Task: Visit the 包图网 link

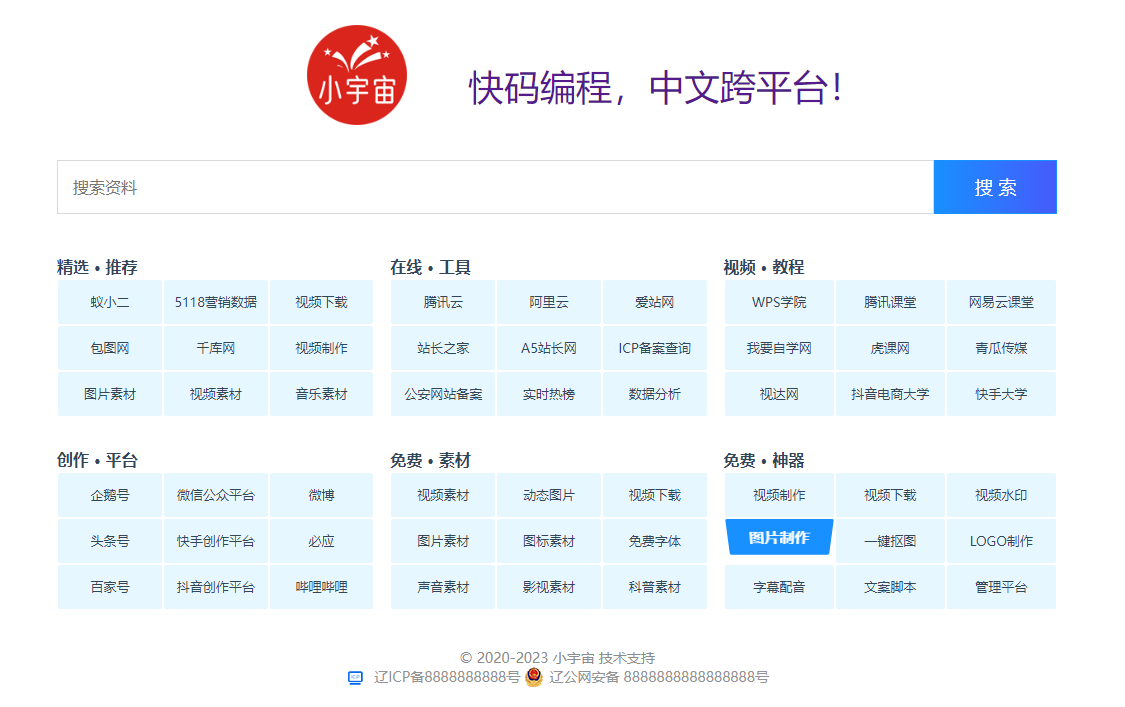Action: tap(110, 348)
